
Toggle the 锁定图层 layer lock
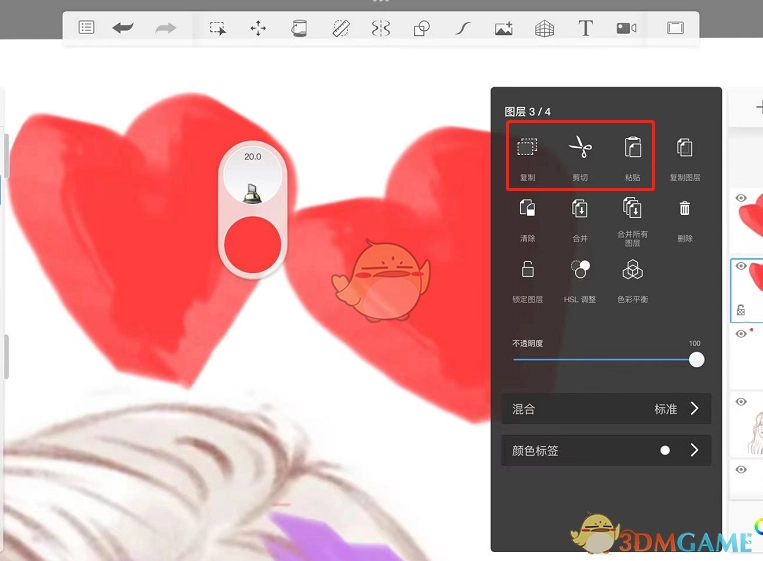(x=527, y=269)
